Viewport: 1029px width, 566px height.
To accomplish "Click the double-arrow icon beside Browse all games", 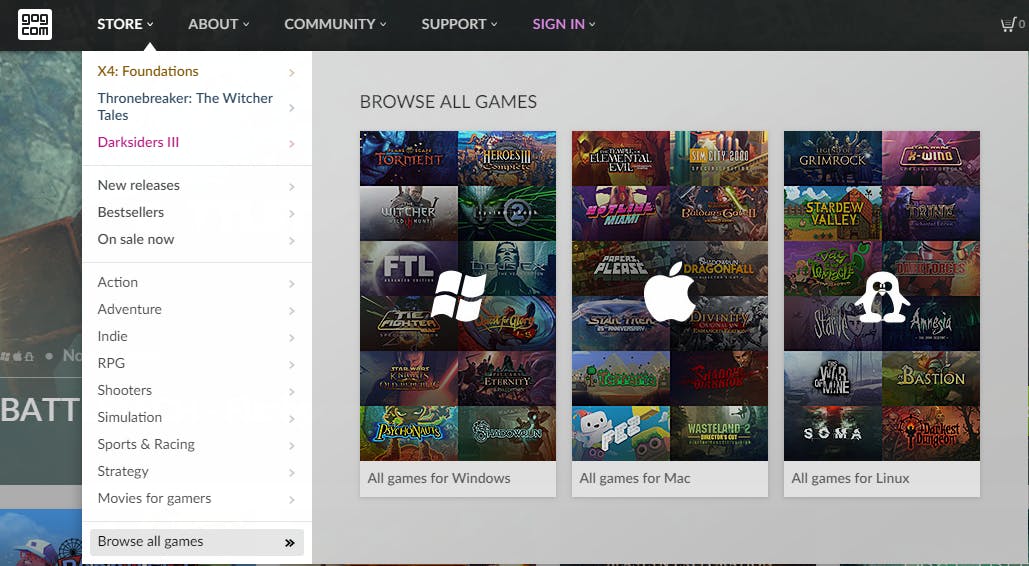I will click(x=289, y=542).
